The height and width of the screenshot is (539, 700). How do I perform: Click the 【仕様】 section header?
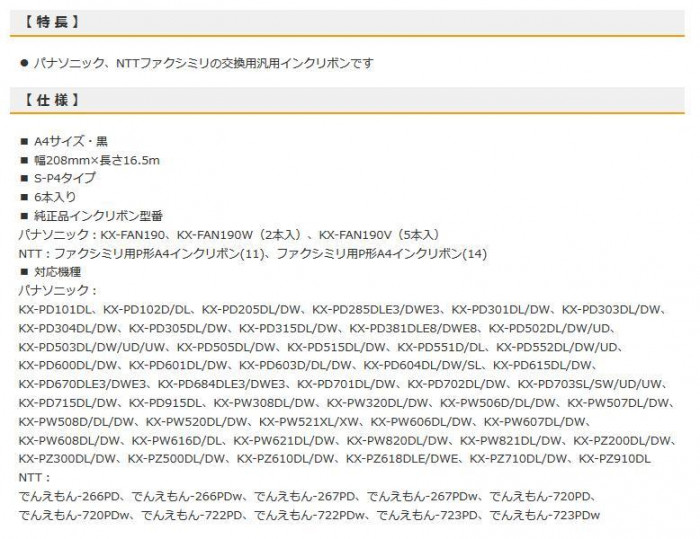(51, 100)
